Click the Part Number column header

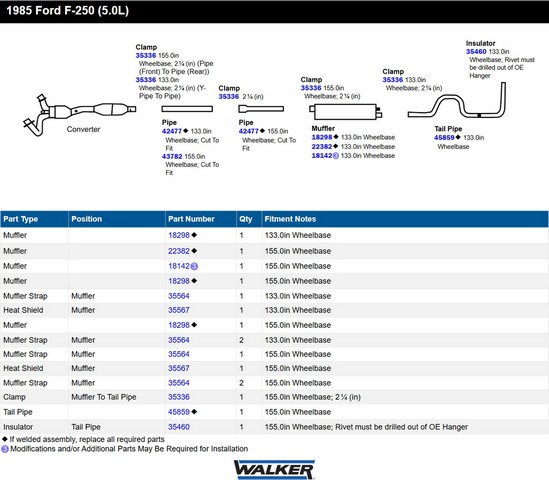(201, 219)
